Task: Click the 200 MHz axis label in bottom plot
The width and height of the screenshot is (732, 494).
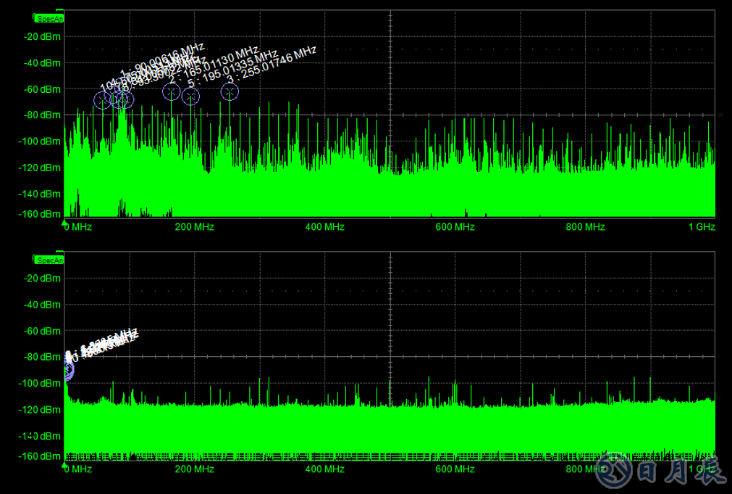Action: coord(196,468)
